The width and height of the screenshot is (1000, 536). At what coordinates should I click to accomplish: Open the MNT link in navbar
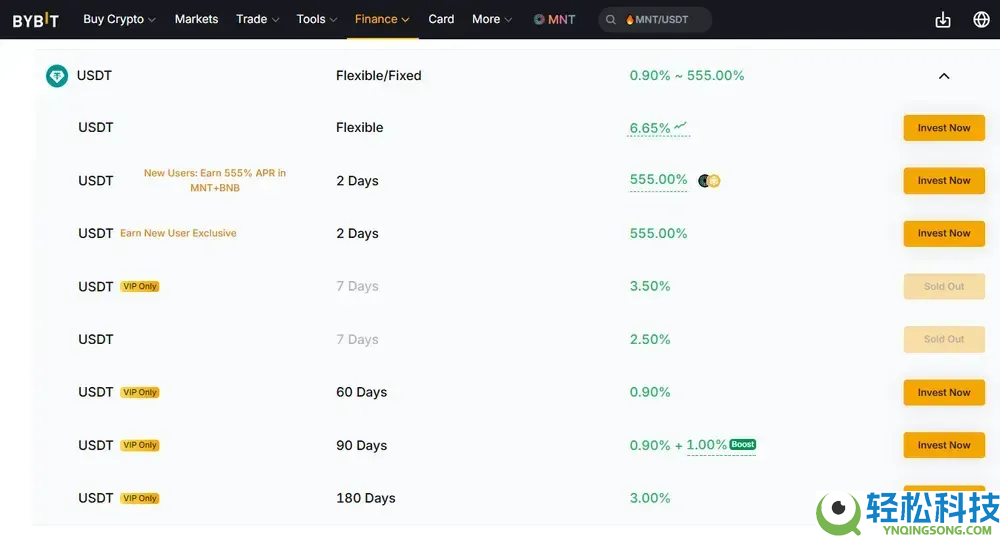click(x=554, y=20)
